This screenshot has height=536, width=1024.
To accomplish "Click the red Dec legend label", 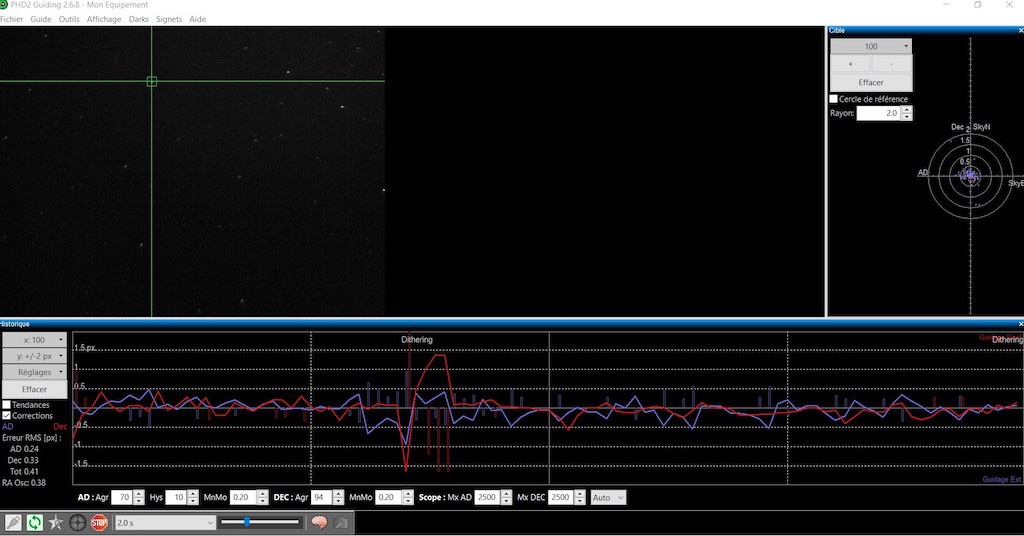I will (60, 426).
